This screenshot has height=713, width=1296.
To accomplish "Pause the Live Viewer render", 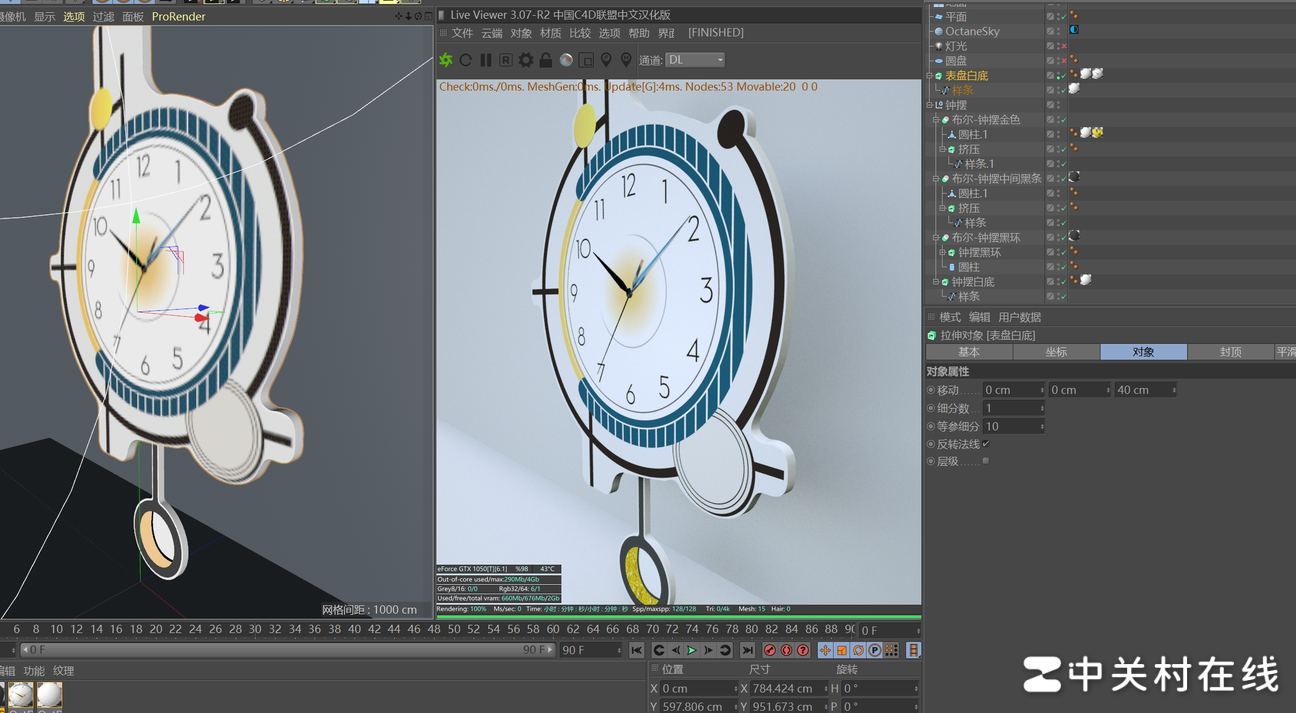I will point(486,60).
